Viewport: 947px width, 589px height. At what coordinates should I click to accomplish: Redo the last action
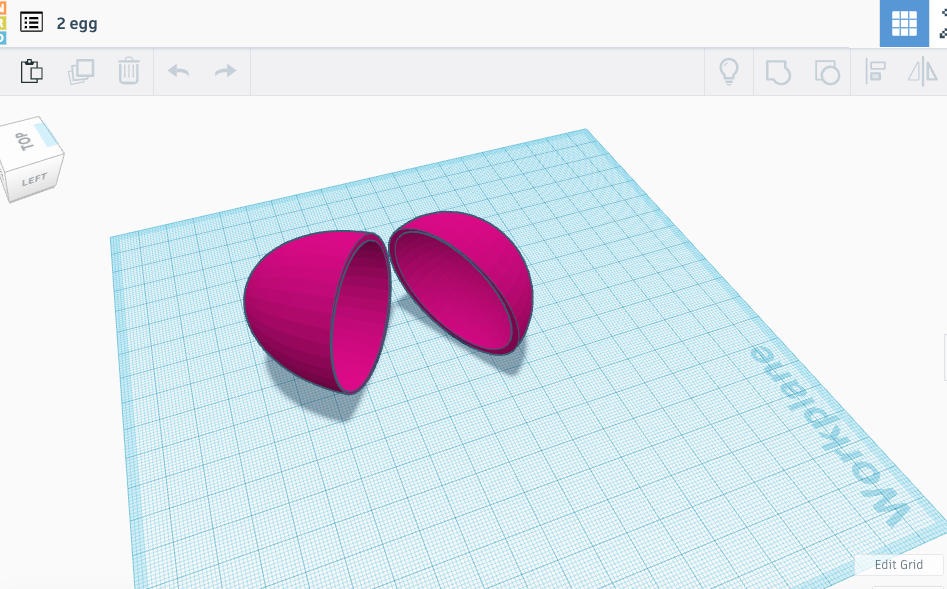(226, 71)
